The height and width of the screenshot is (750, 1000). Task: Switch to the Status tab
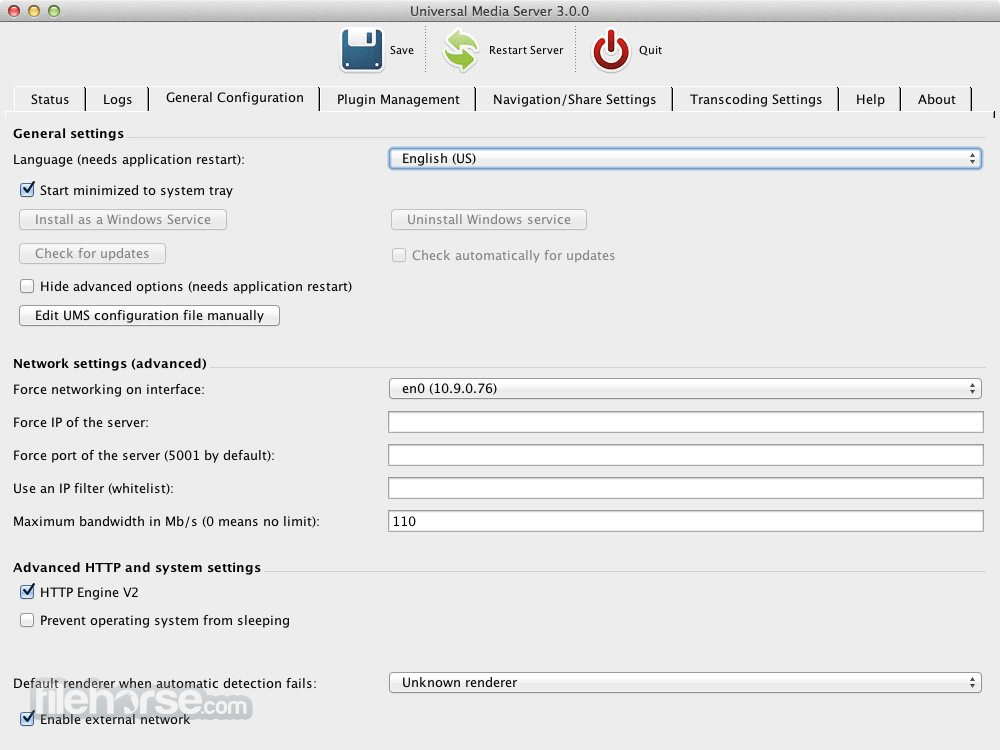coord(50,99)
